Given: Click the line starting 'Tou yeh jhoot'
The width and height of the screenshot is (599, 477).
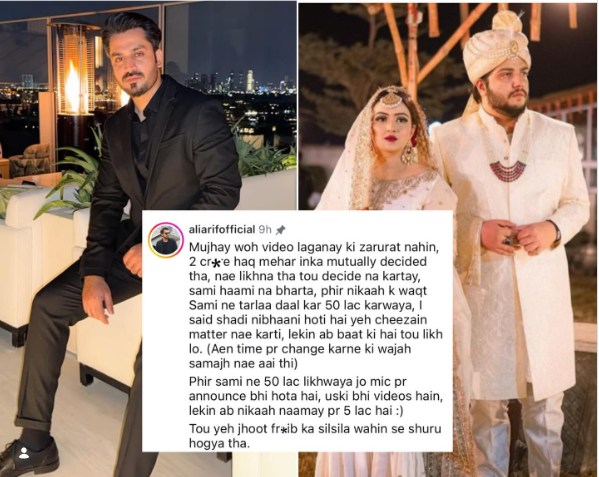Looking at the screenshot, I should pos(315,436).
